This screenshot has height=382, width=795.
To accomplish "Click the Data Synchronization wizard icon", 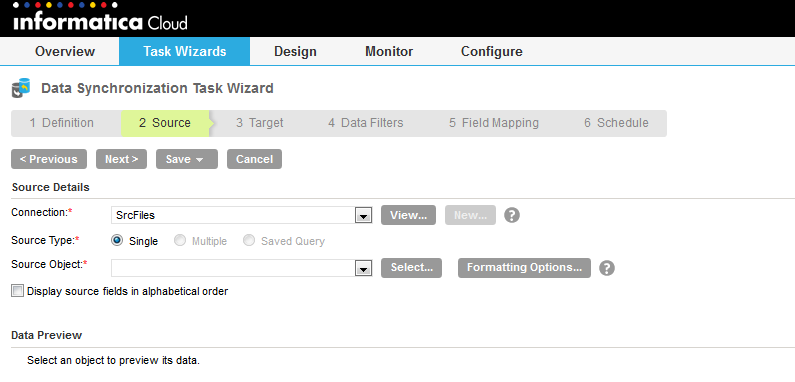I will pyautogui.click(x=21, y=88).
